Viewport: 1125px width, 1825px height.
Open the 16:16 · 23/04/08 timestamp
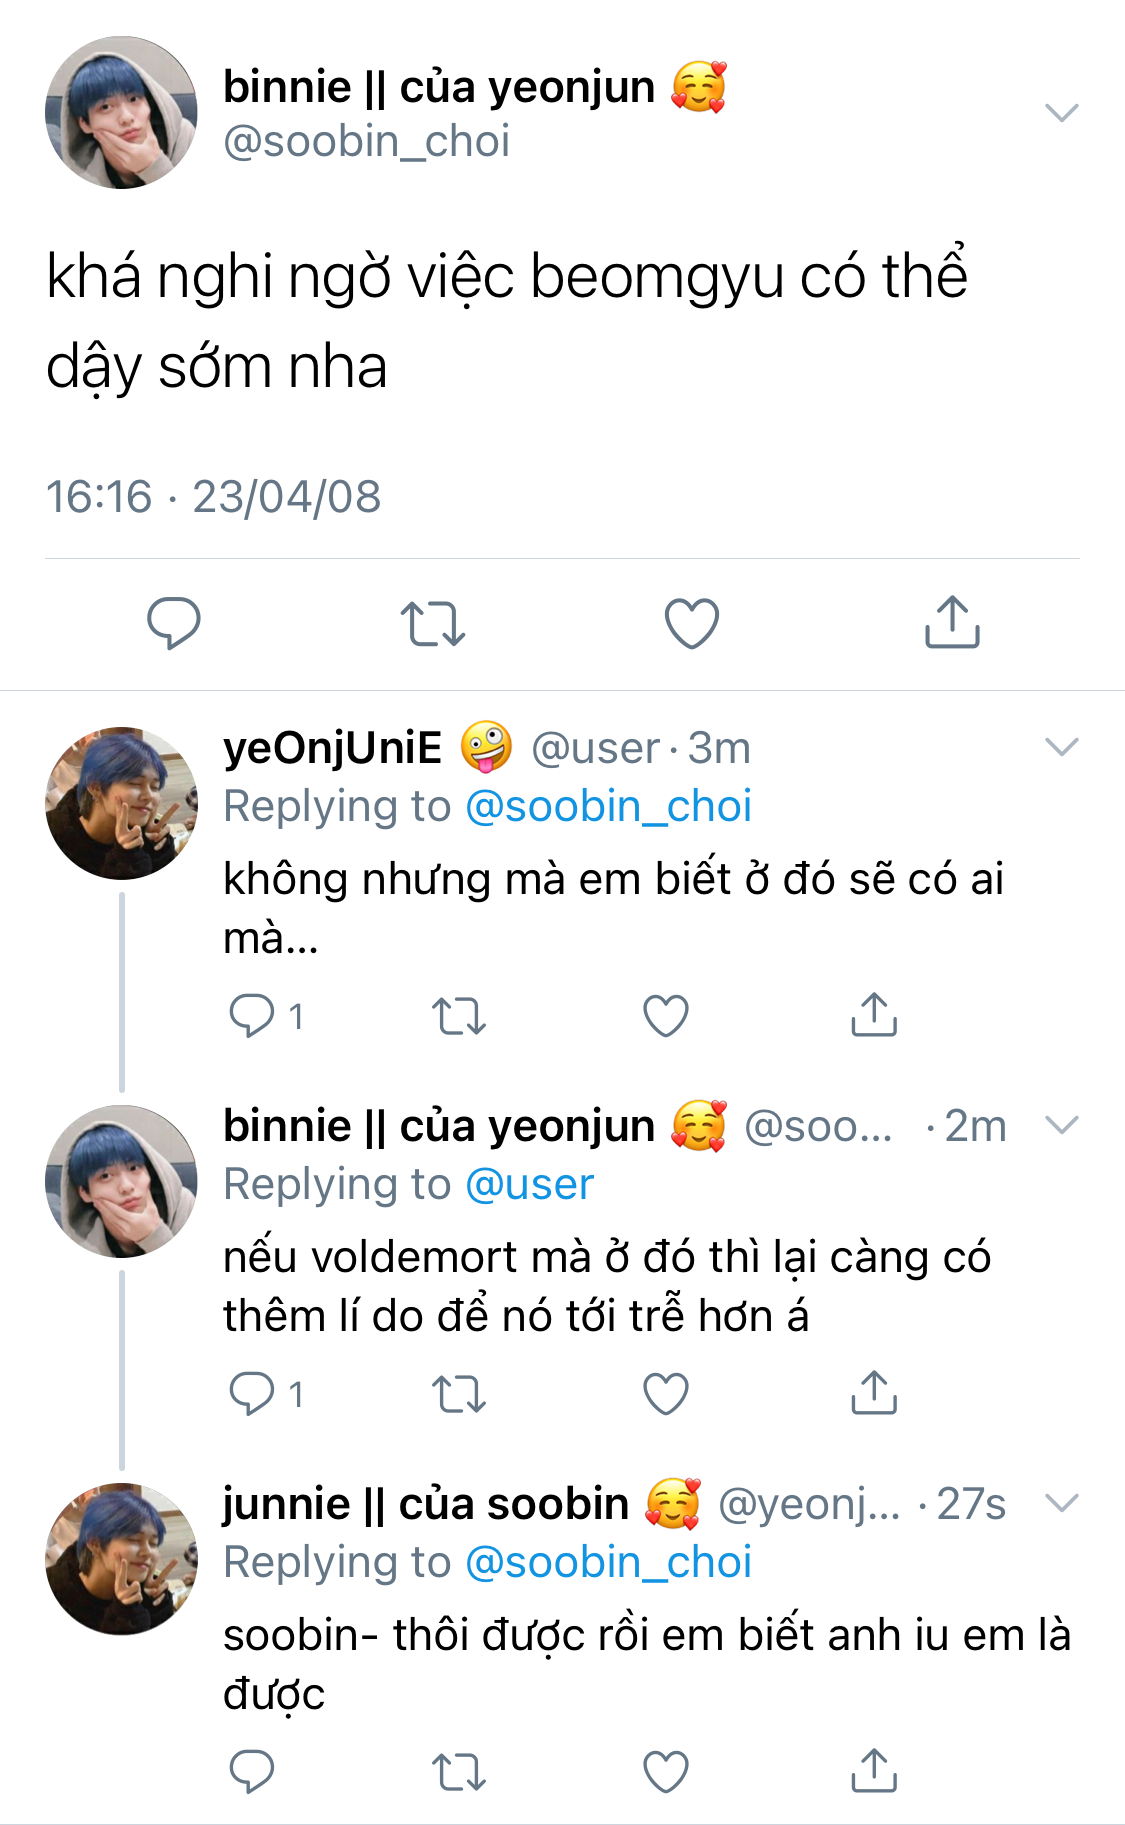pyautogui.click(x=214, y=497)
